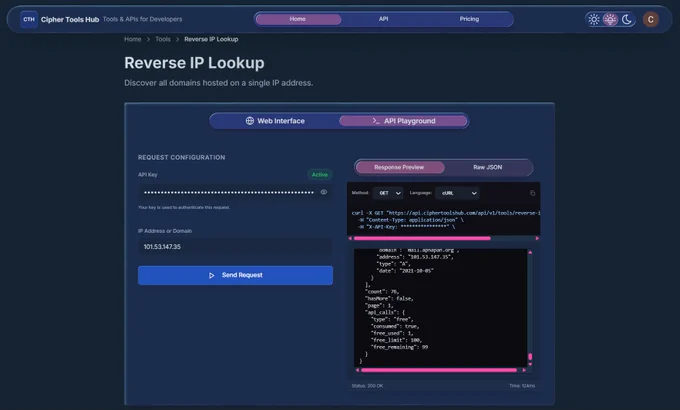Click the response vertical scrollbar thumb
Screen dimensions: 680x410
click(530, 357)
